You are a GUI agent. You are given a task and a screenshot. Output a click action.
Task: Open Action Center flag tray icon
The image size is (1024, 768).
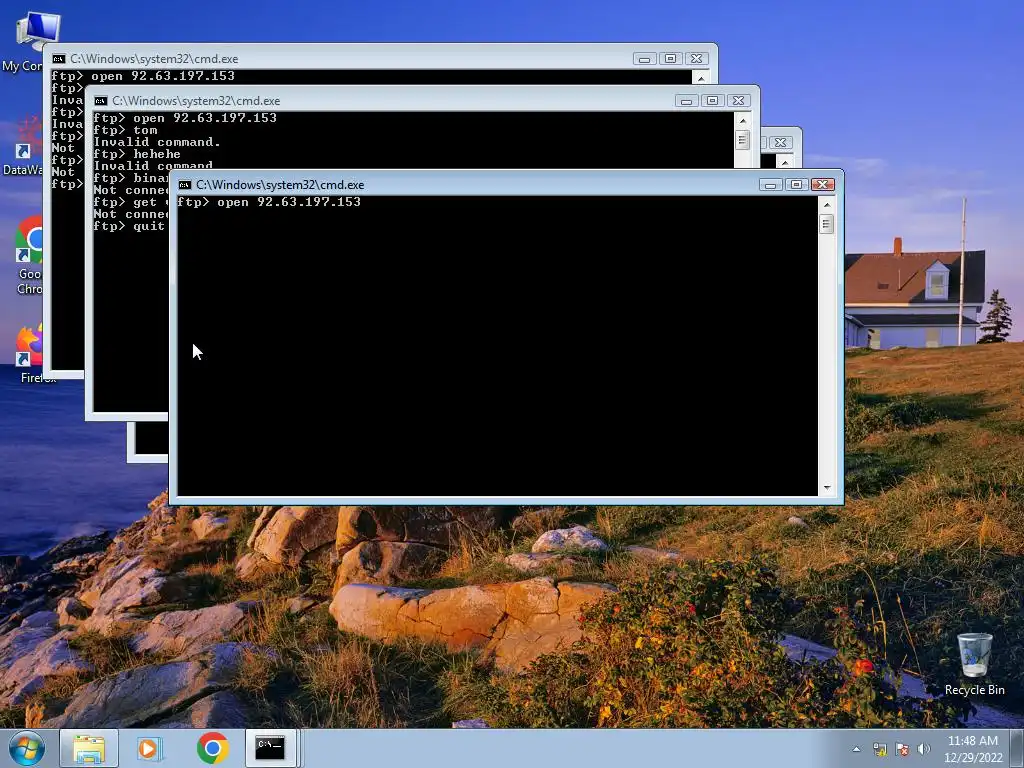pos(902,749)
